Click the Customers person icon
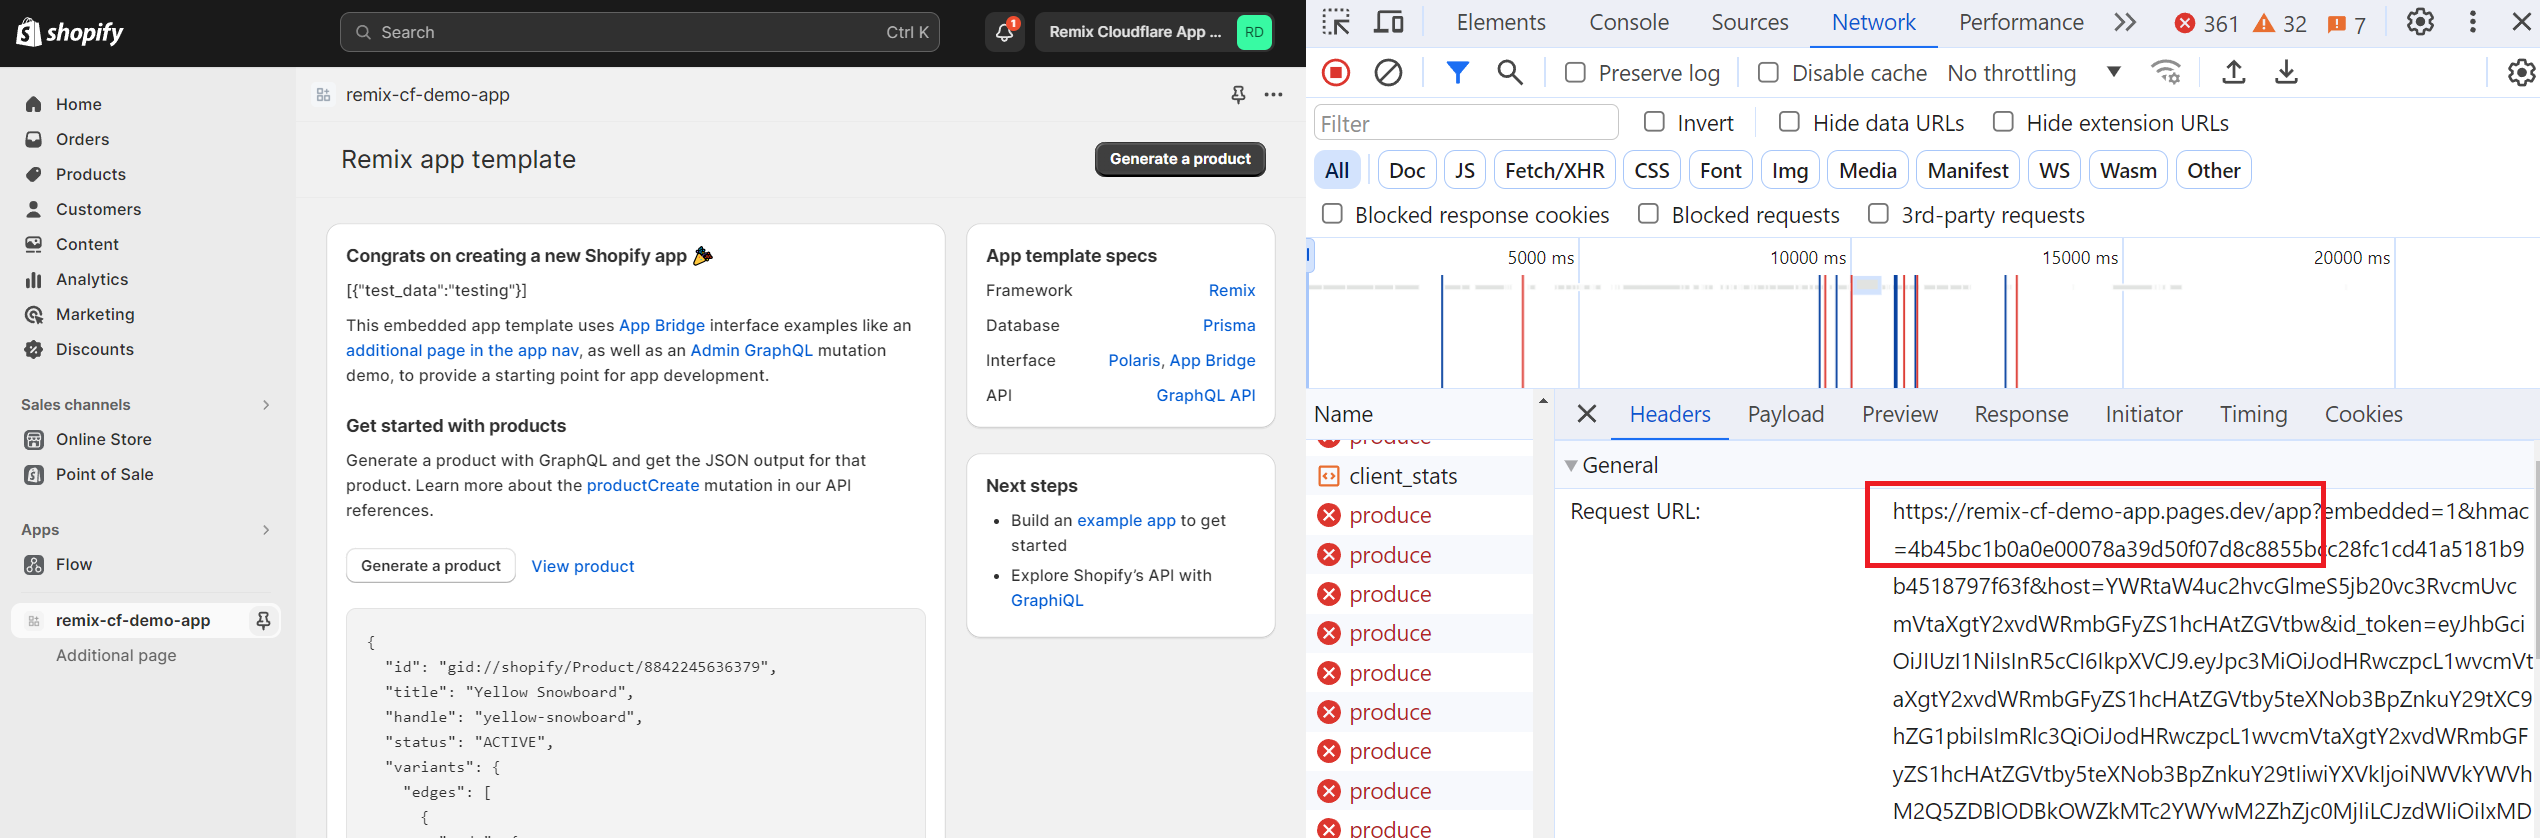 coord(34,209)
